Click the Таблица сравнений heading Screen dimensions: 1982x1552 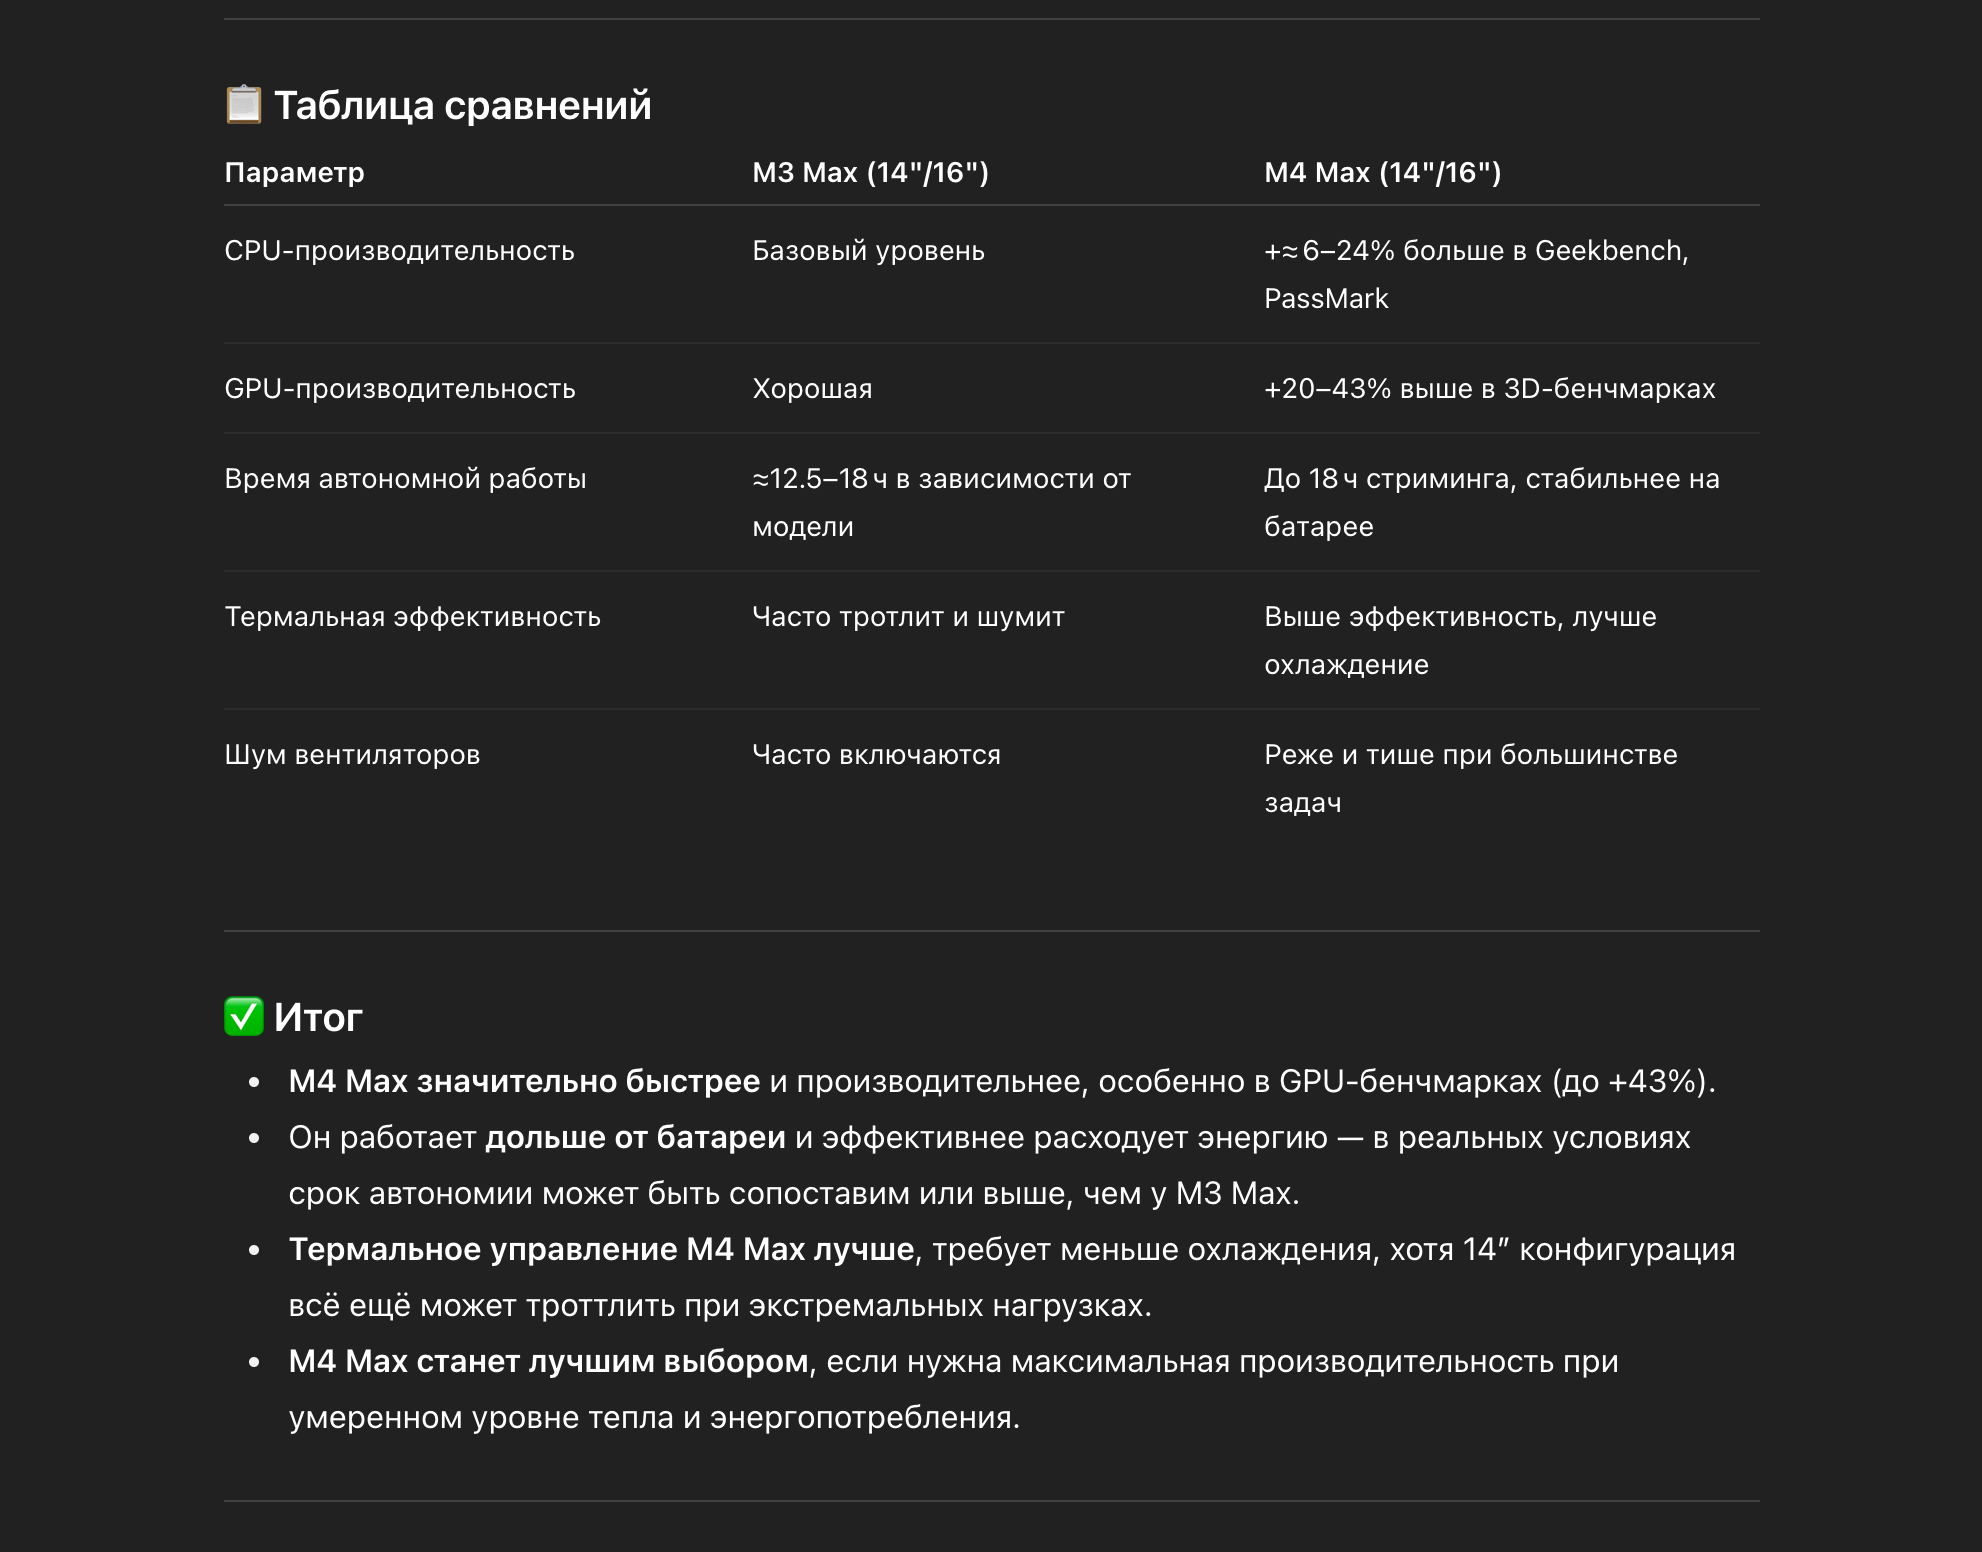[463, 105]
